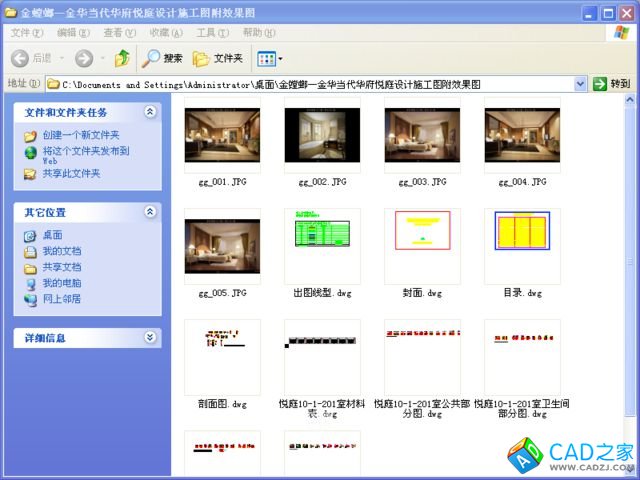640x480 pixels.
Task: Click 共享此文件夹 link
Action: click(x=70, y=174)
